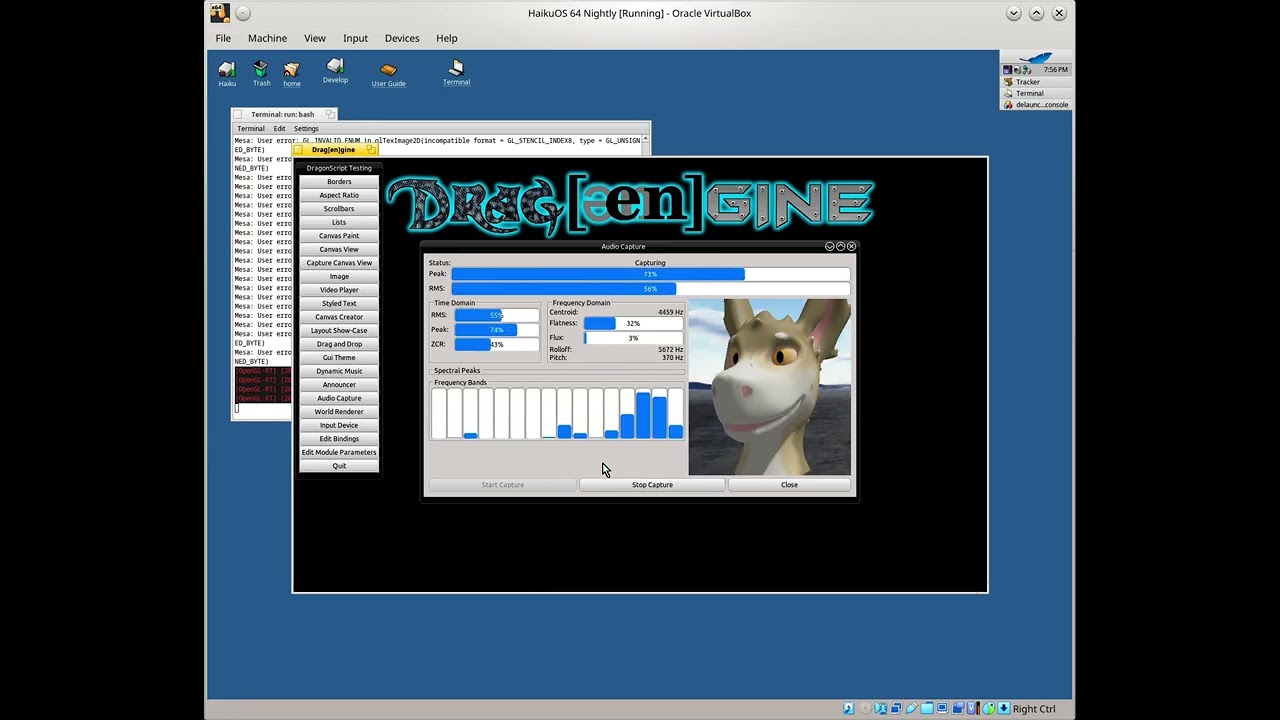Open the Input Device test
Viewport: 1280px width, 720px height.
[x=339, y=425]
